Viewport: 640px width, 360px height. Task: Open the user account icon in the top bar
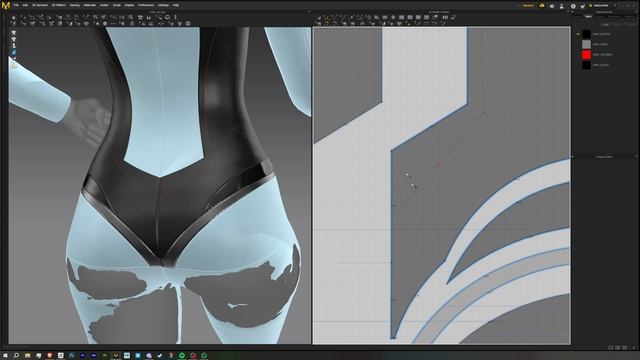[x=562, y=6]
